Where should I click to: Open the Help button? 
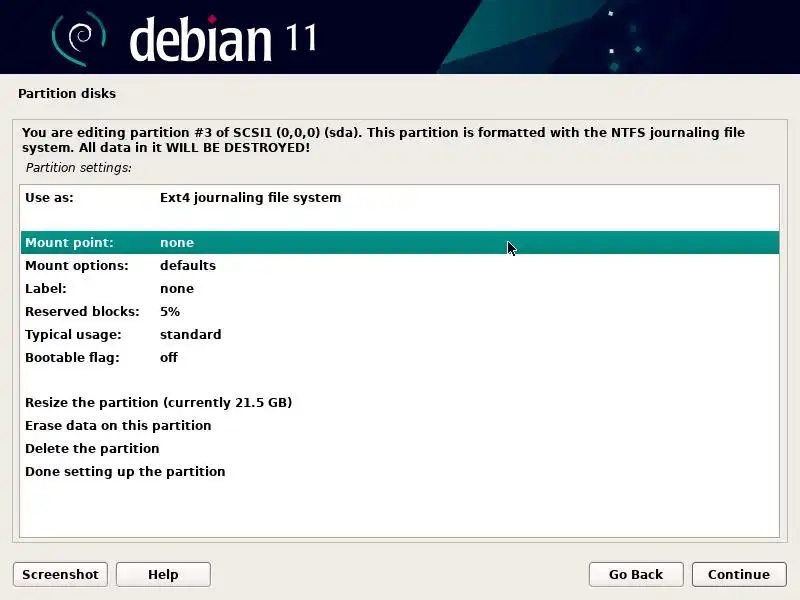coord(163,574)
